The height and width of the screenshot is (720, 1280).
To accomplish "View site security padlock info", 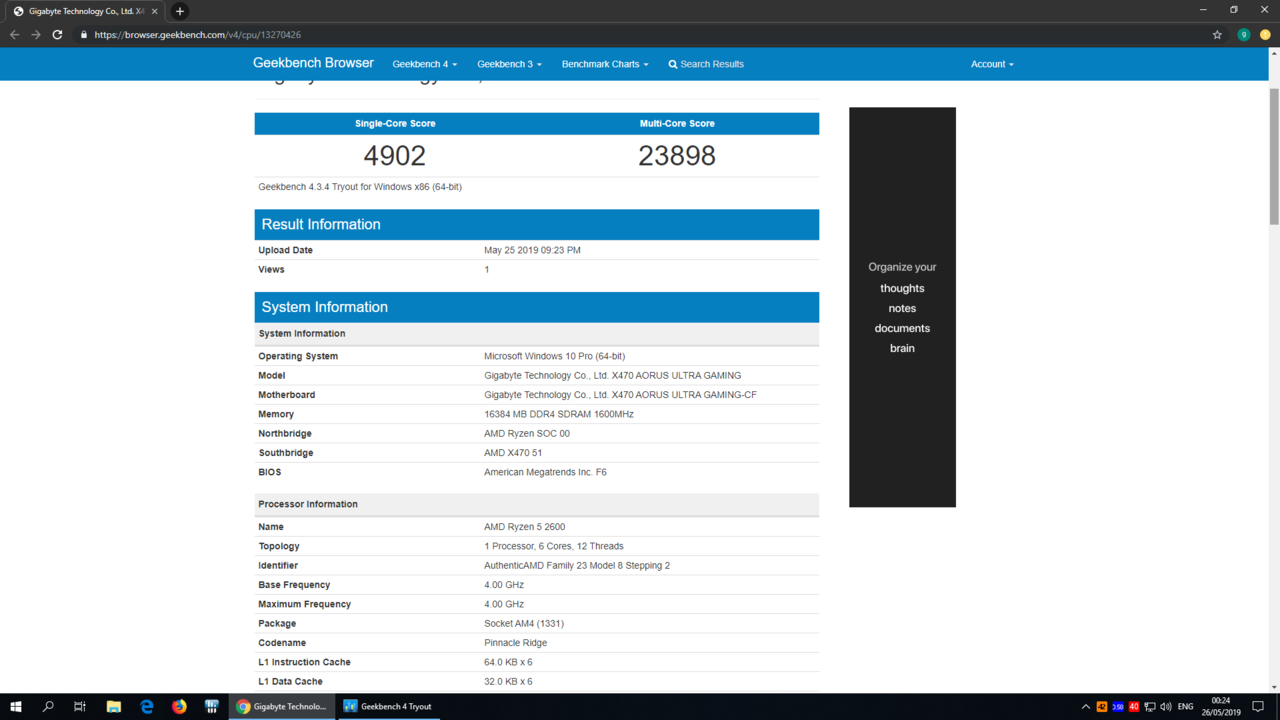I will (84, 35).
